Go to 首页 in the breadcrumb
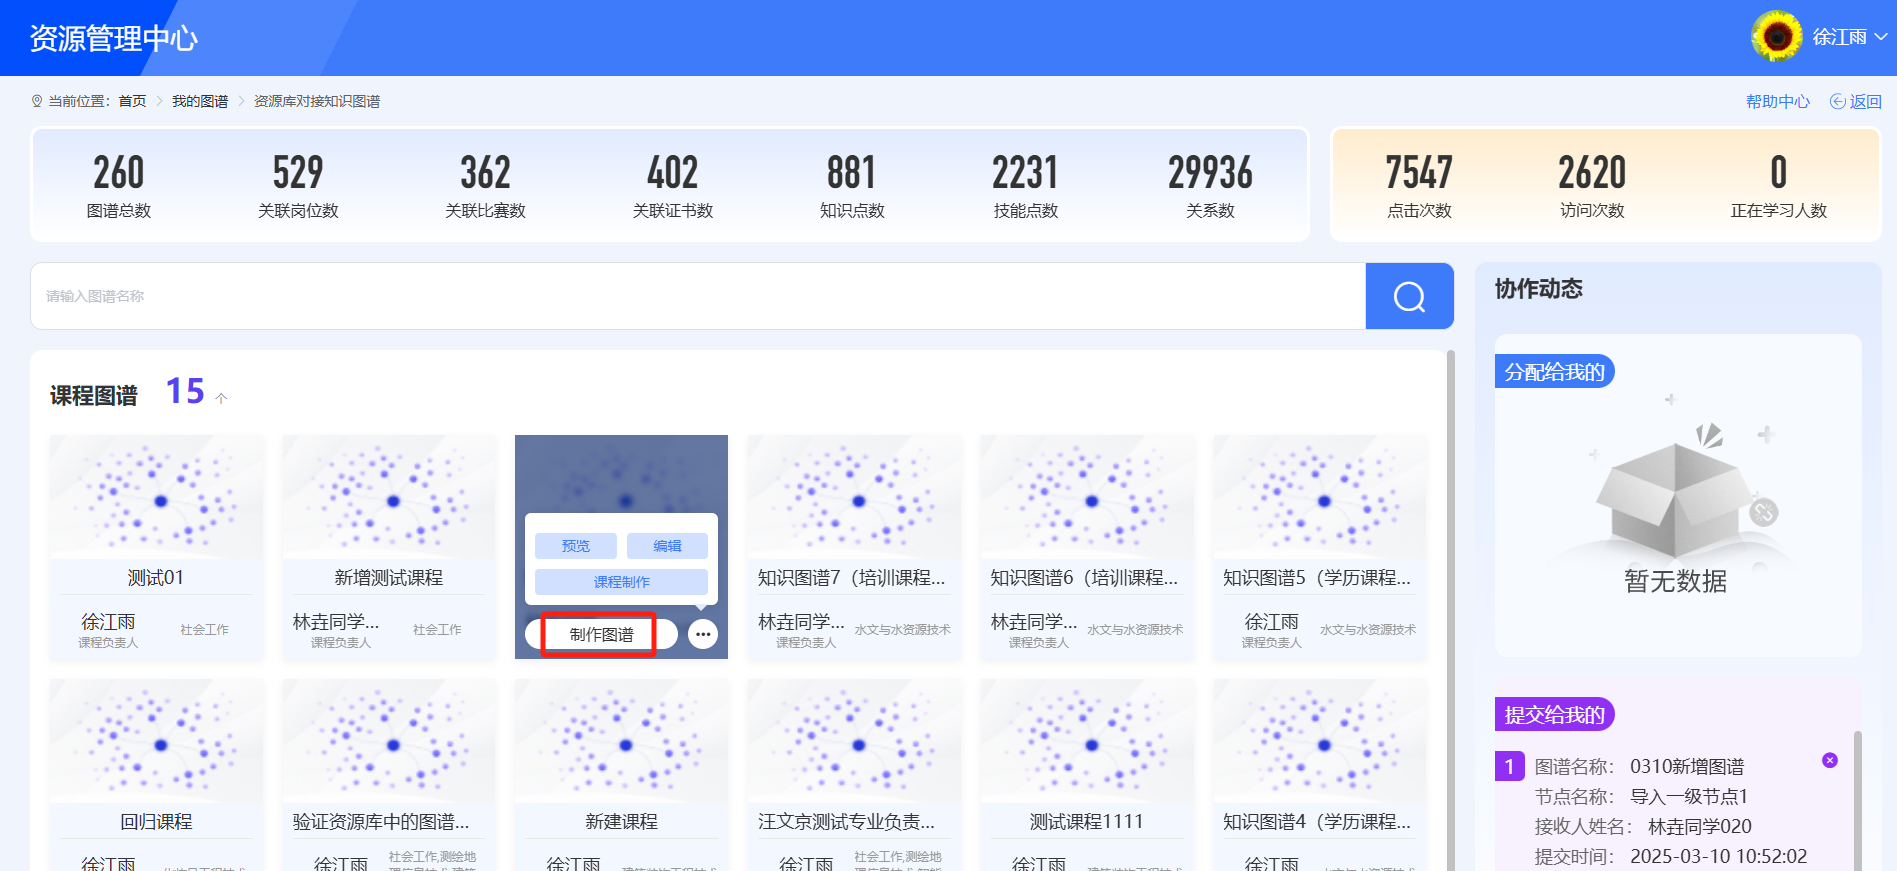 pyautogui.click(x=132, y=101)
